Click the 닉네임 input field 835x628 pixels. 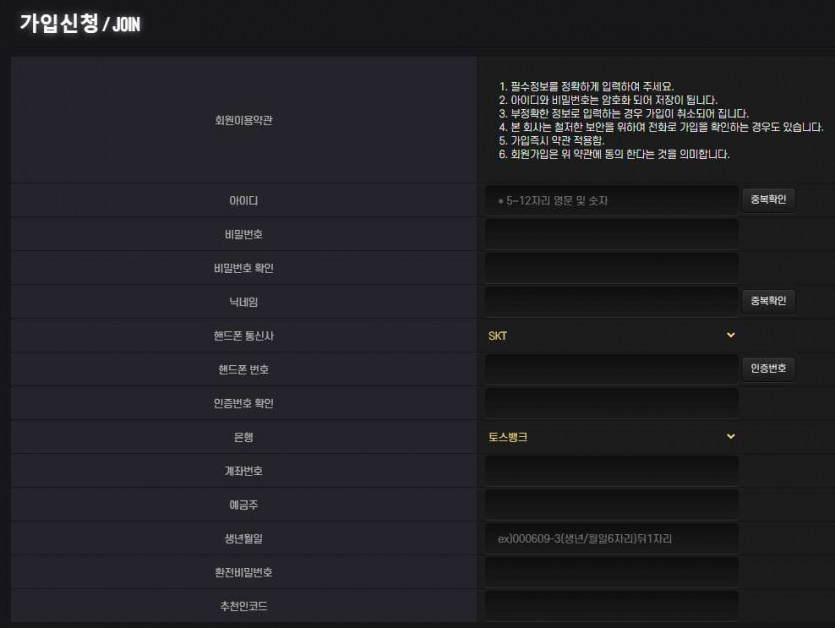[611, 302]
